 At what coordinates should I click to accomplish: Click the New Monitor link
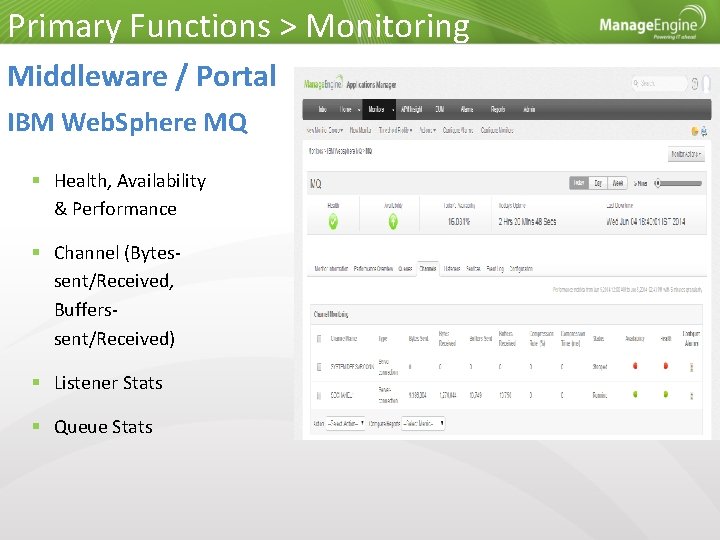pos(360,130)
